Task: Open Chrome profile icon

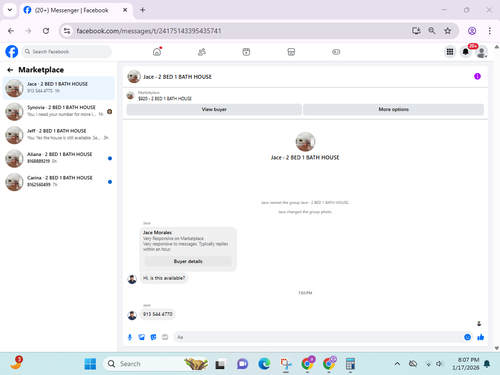Action: click(472, 31)
